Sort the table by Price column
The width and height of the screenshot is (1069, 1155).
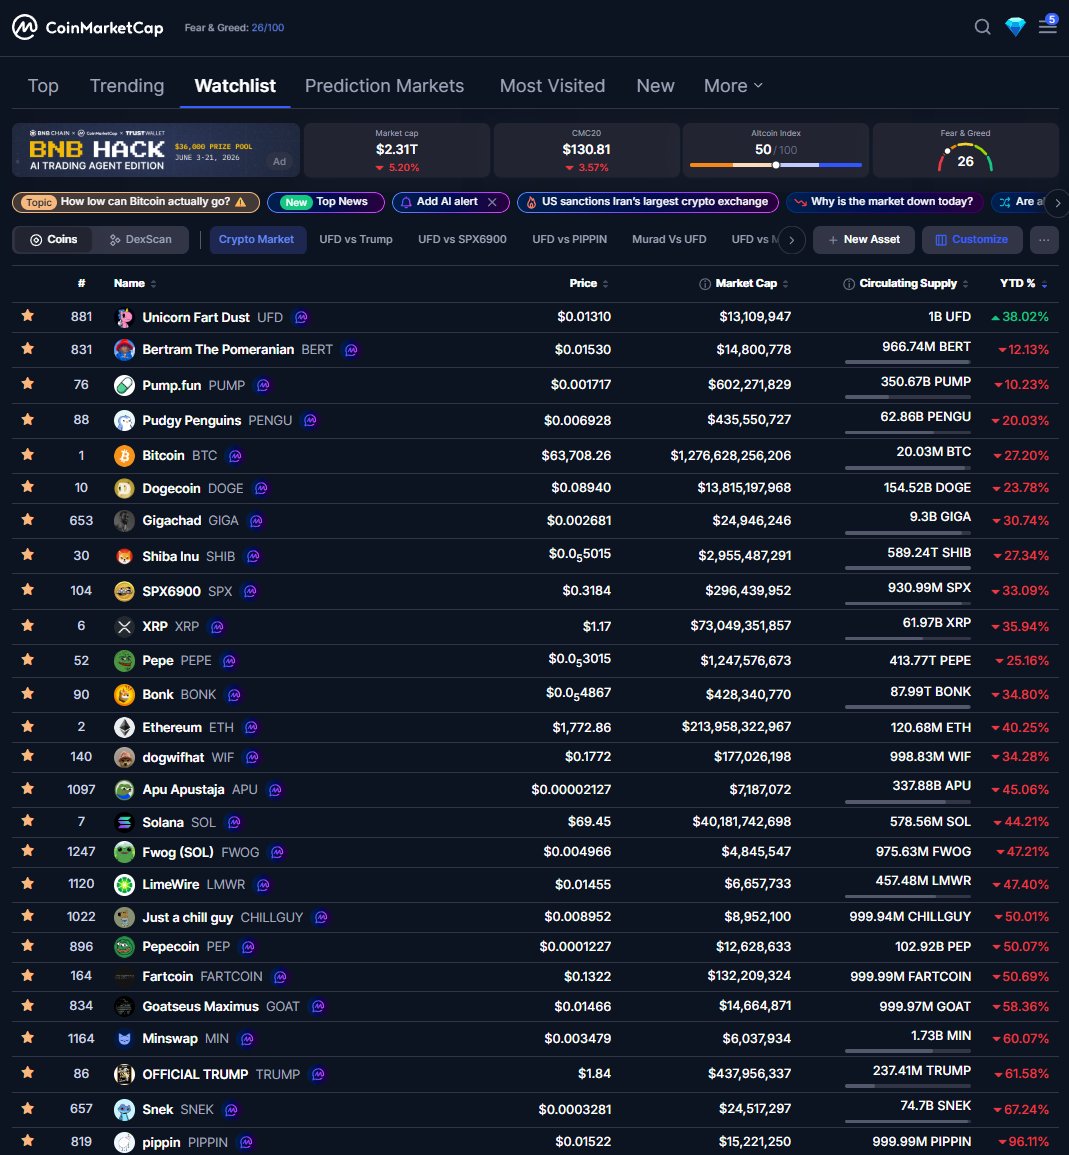[589, 284]
